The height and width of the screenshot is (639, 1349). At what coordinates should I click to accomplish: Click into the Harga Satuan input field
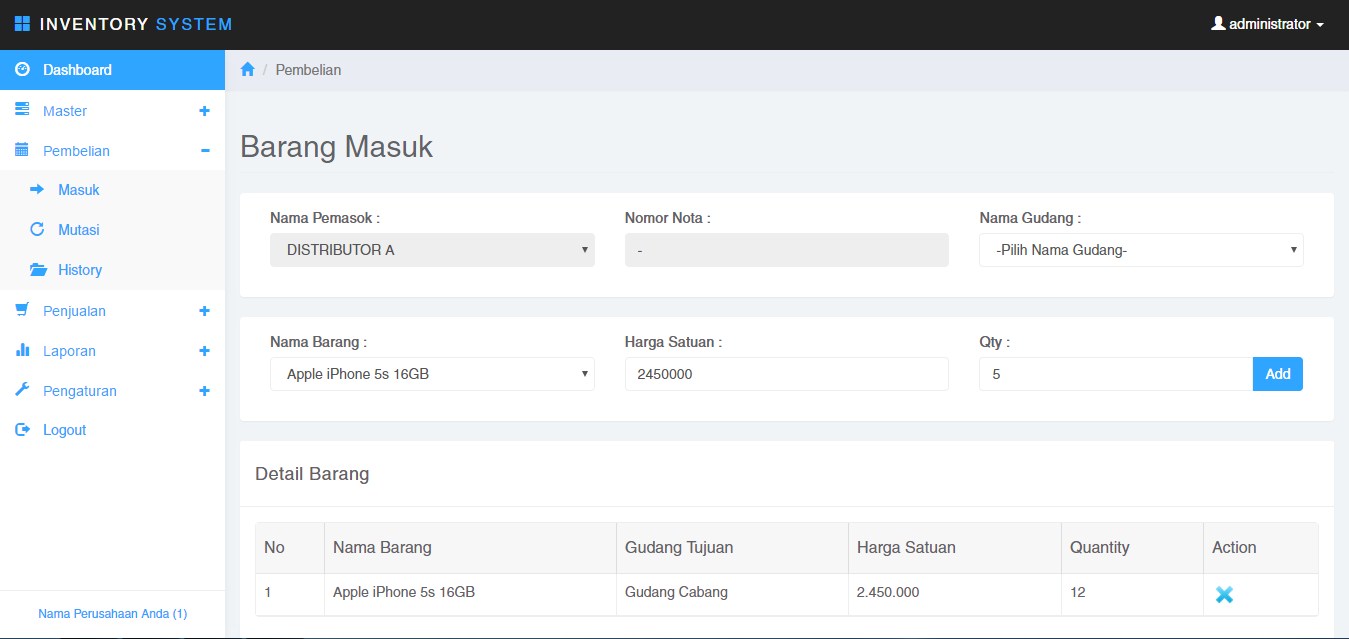pos(786,374)
